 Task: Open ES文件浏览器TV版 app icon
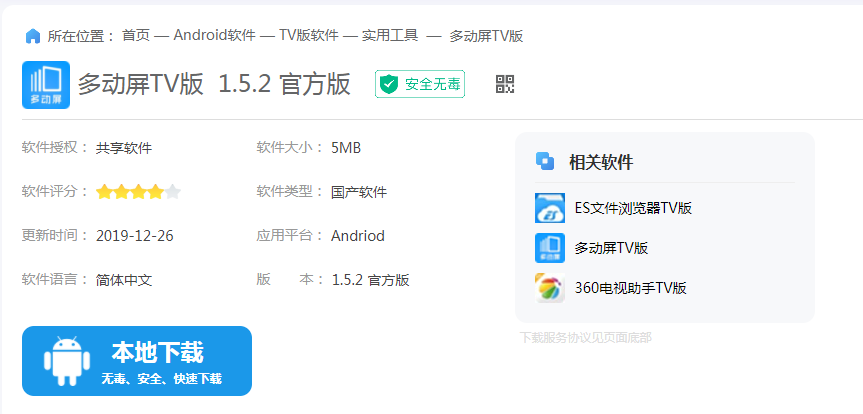[x=550, y=208]
